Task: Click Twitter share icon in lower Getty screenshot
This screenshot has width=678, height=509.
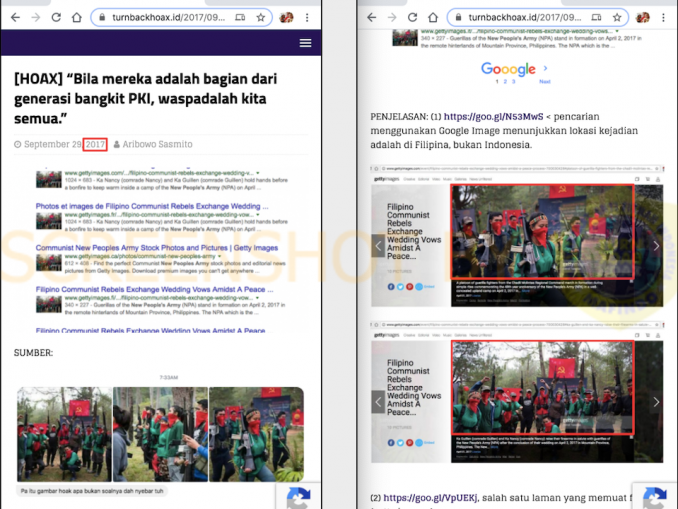Action: click(400, 442)
